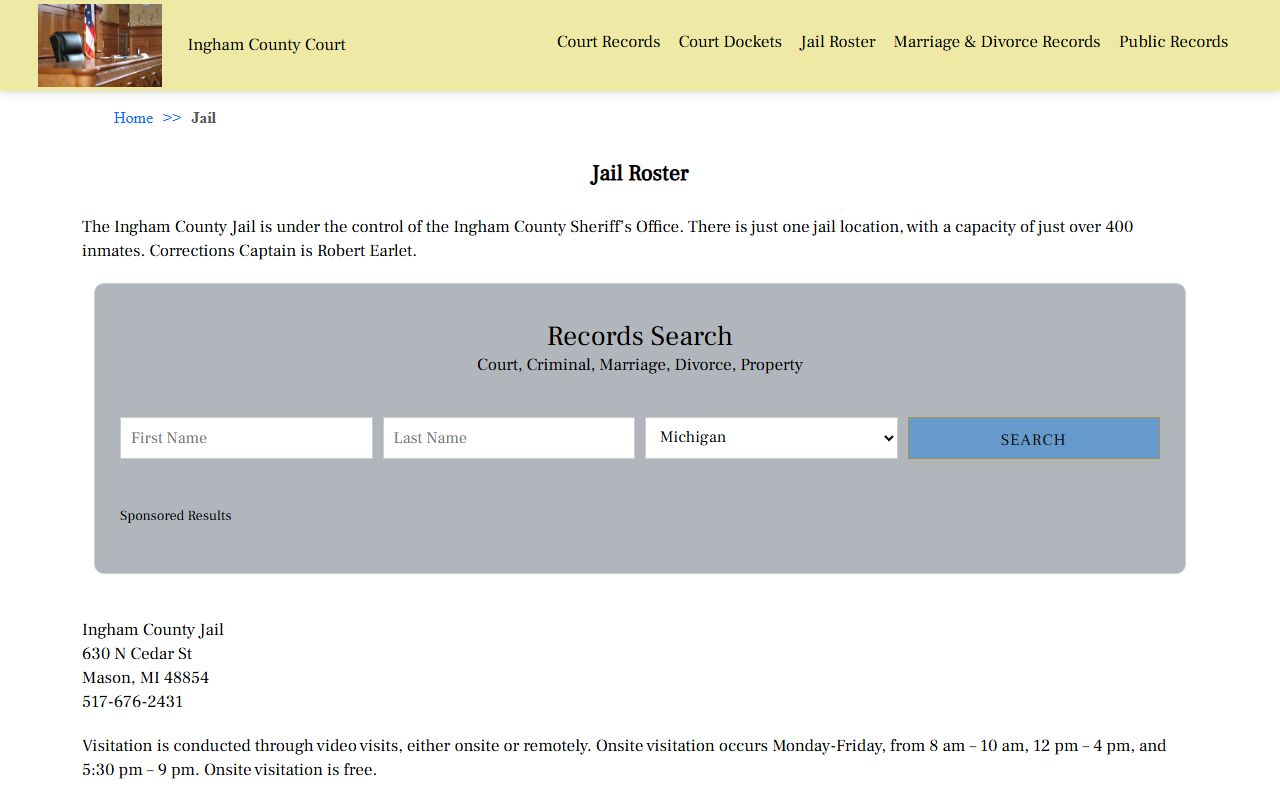Image resolution: width=1280 pixels, height=800 pixels.
Task: Click the courtroom logo image
Action: click(x=100, y=45)
